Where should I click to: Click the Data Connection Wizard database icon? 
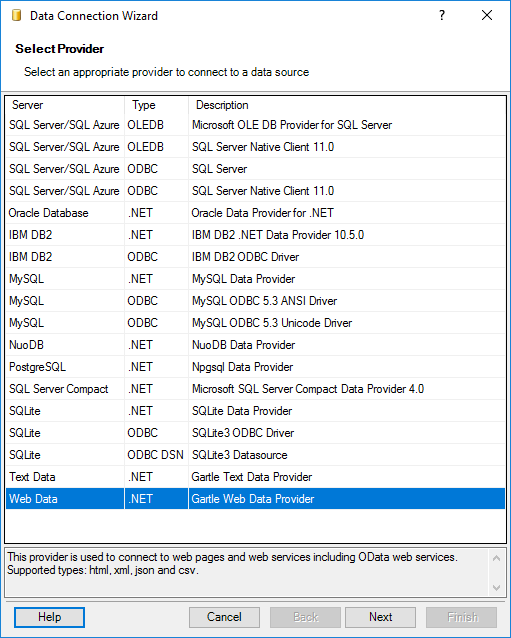pyautogui.click(x=16, y=15)
